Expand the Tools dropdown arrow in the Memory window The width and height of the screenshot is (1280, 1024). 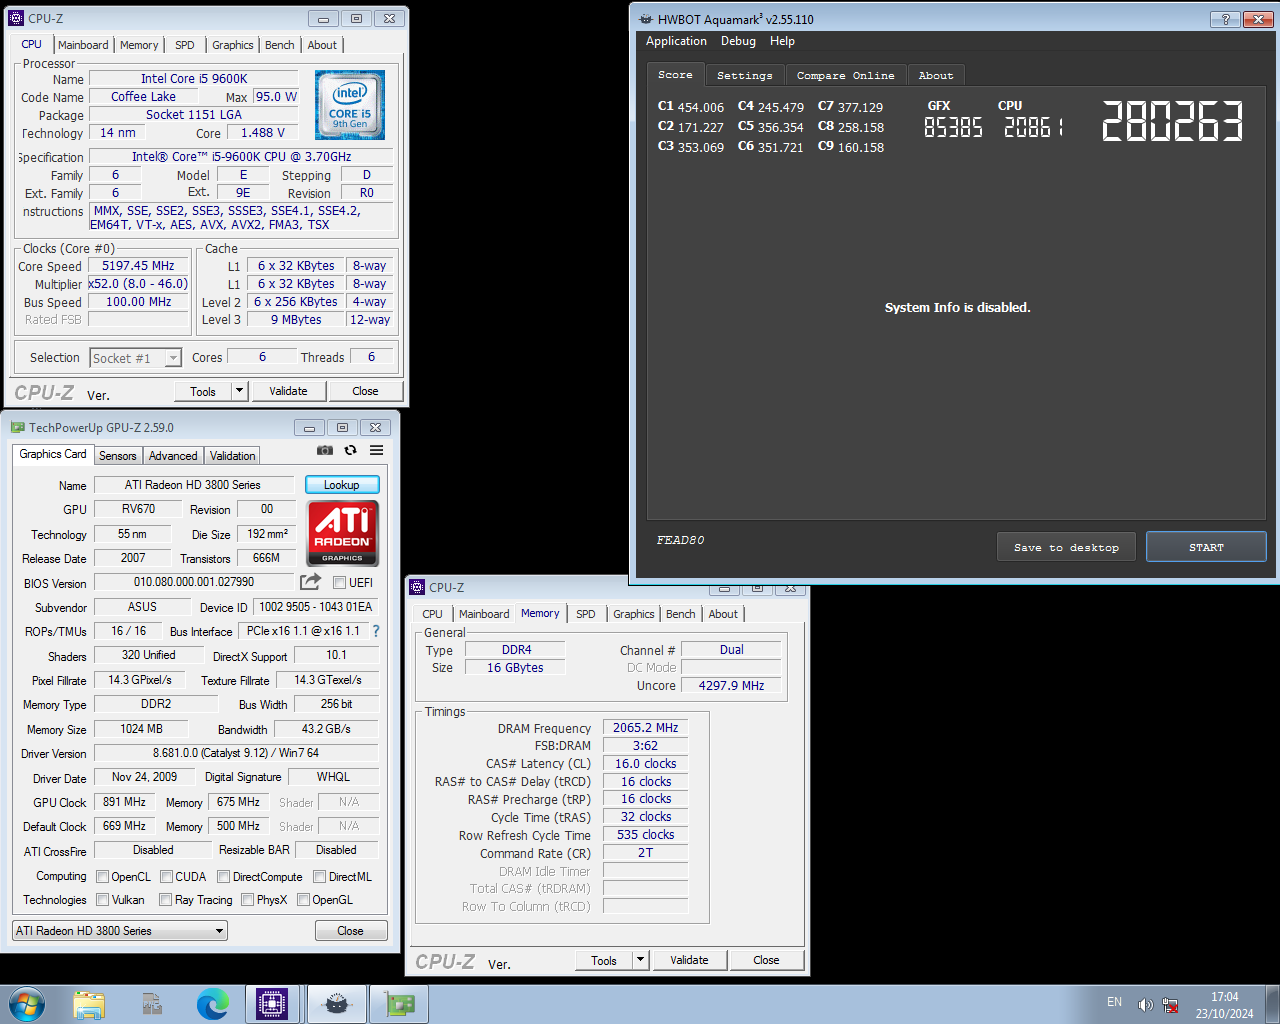coord(640,960)
